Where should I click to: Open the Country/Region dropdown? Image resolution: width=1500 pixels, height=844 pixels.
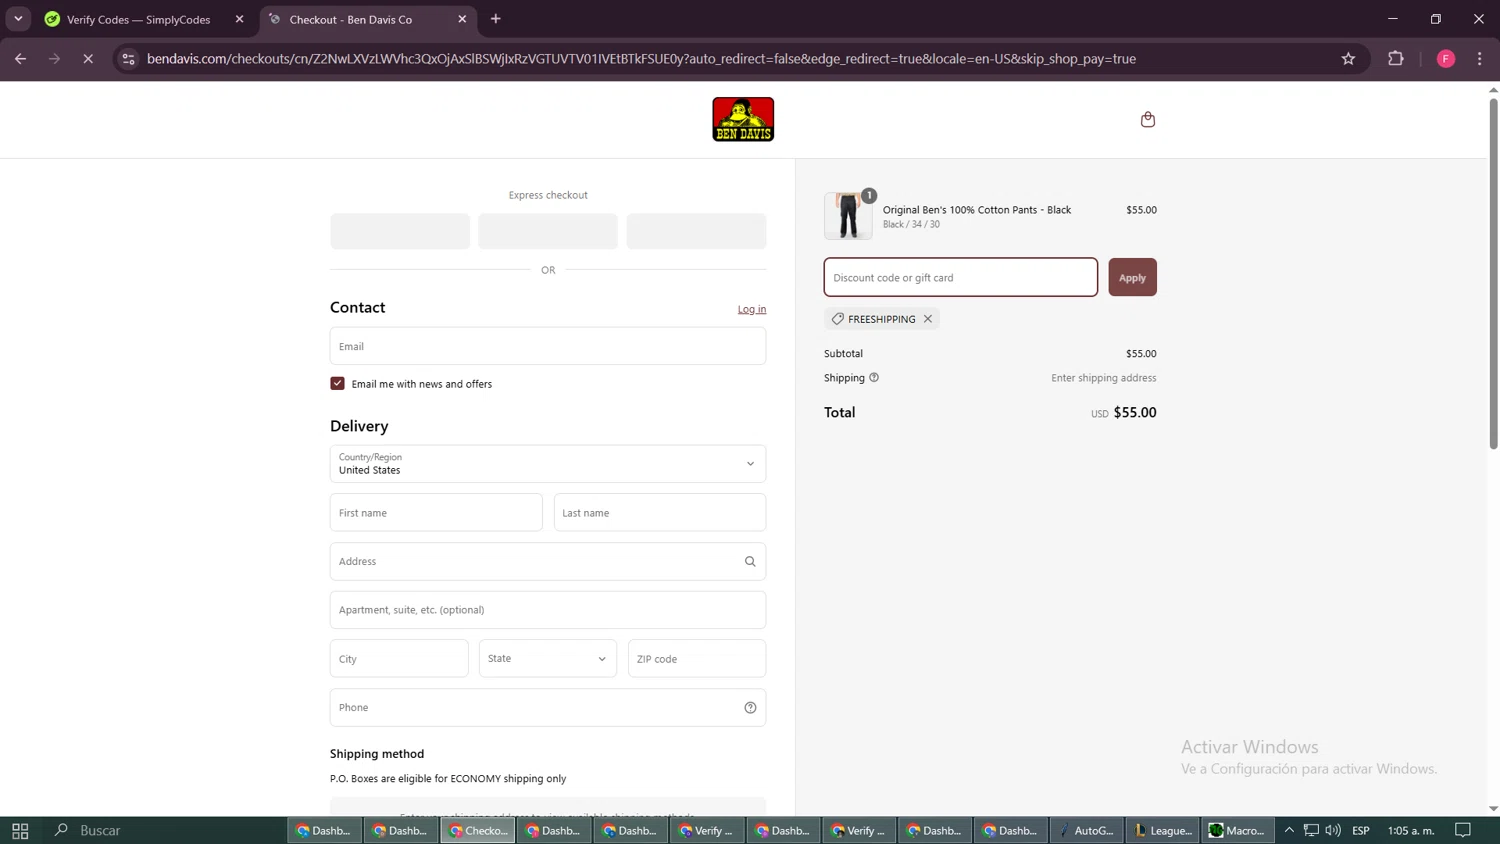pos(548,464)
